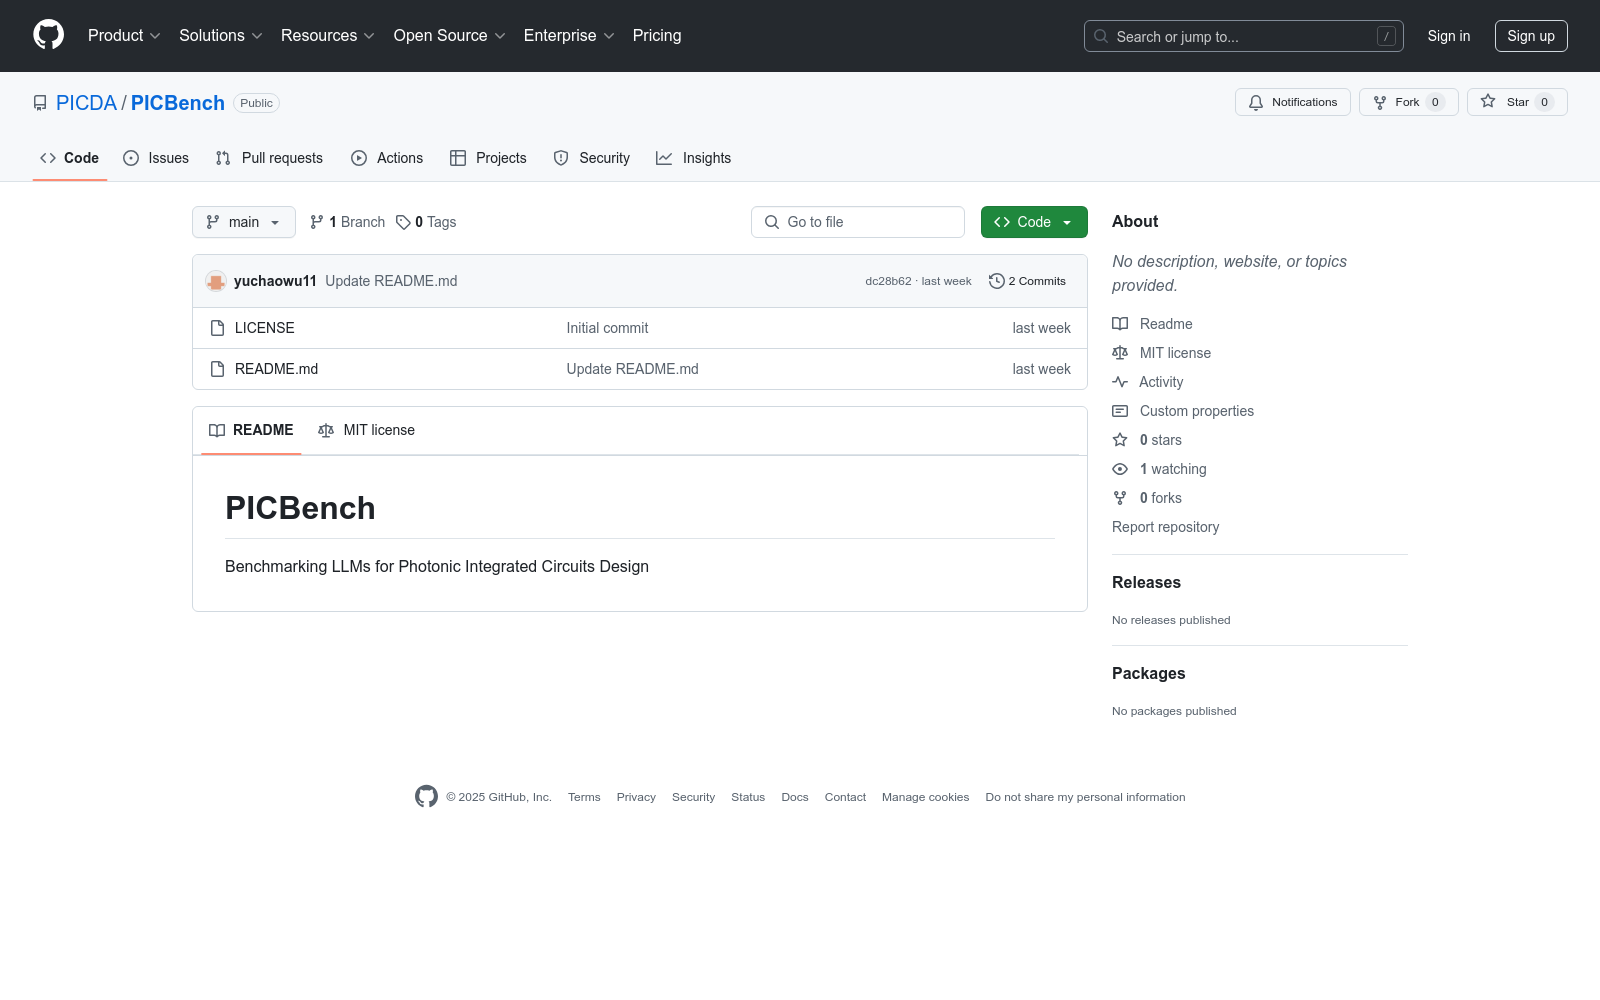The height and width of the screenshot is (1000, 1600).
Task: View the 2 Commits history
Action: (1027, 281)
